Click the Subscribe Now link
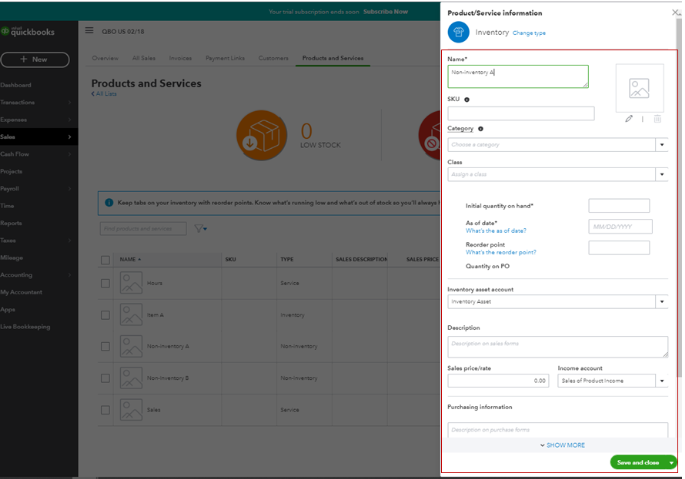This screenshot has height=479, width=685. click(385, 12)
